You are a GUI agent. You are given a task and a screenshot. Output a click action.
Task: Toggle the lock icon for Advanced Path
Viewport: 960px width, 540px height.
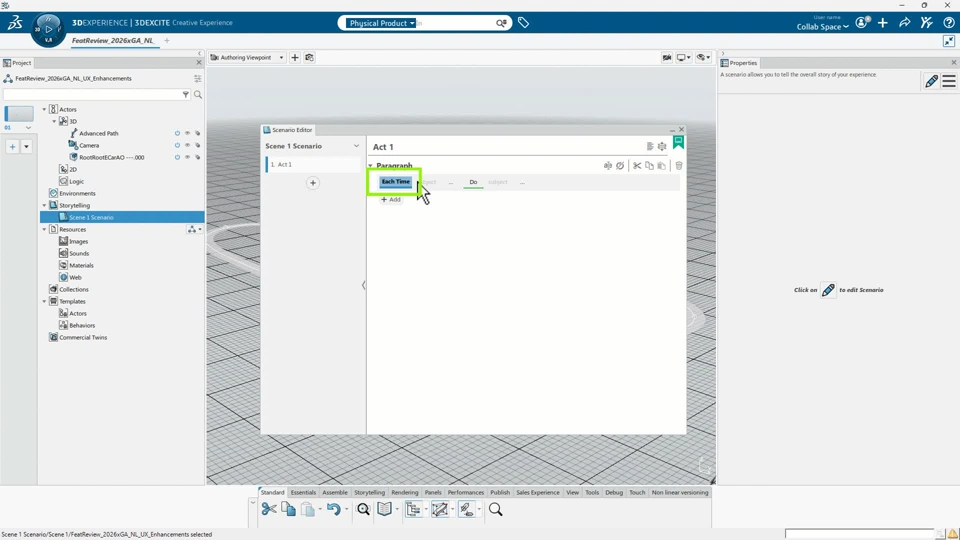pos(198,133)
